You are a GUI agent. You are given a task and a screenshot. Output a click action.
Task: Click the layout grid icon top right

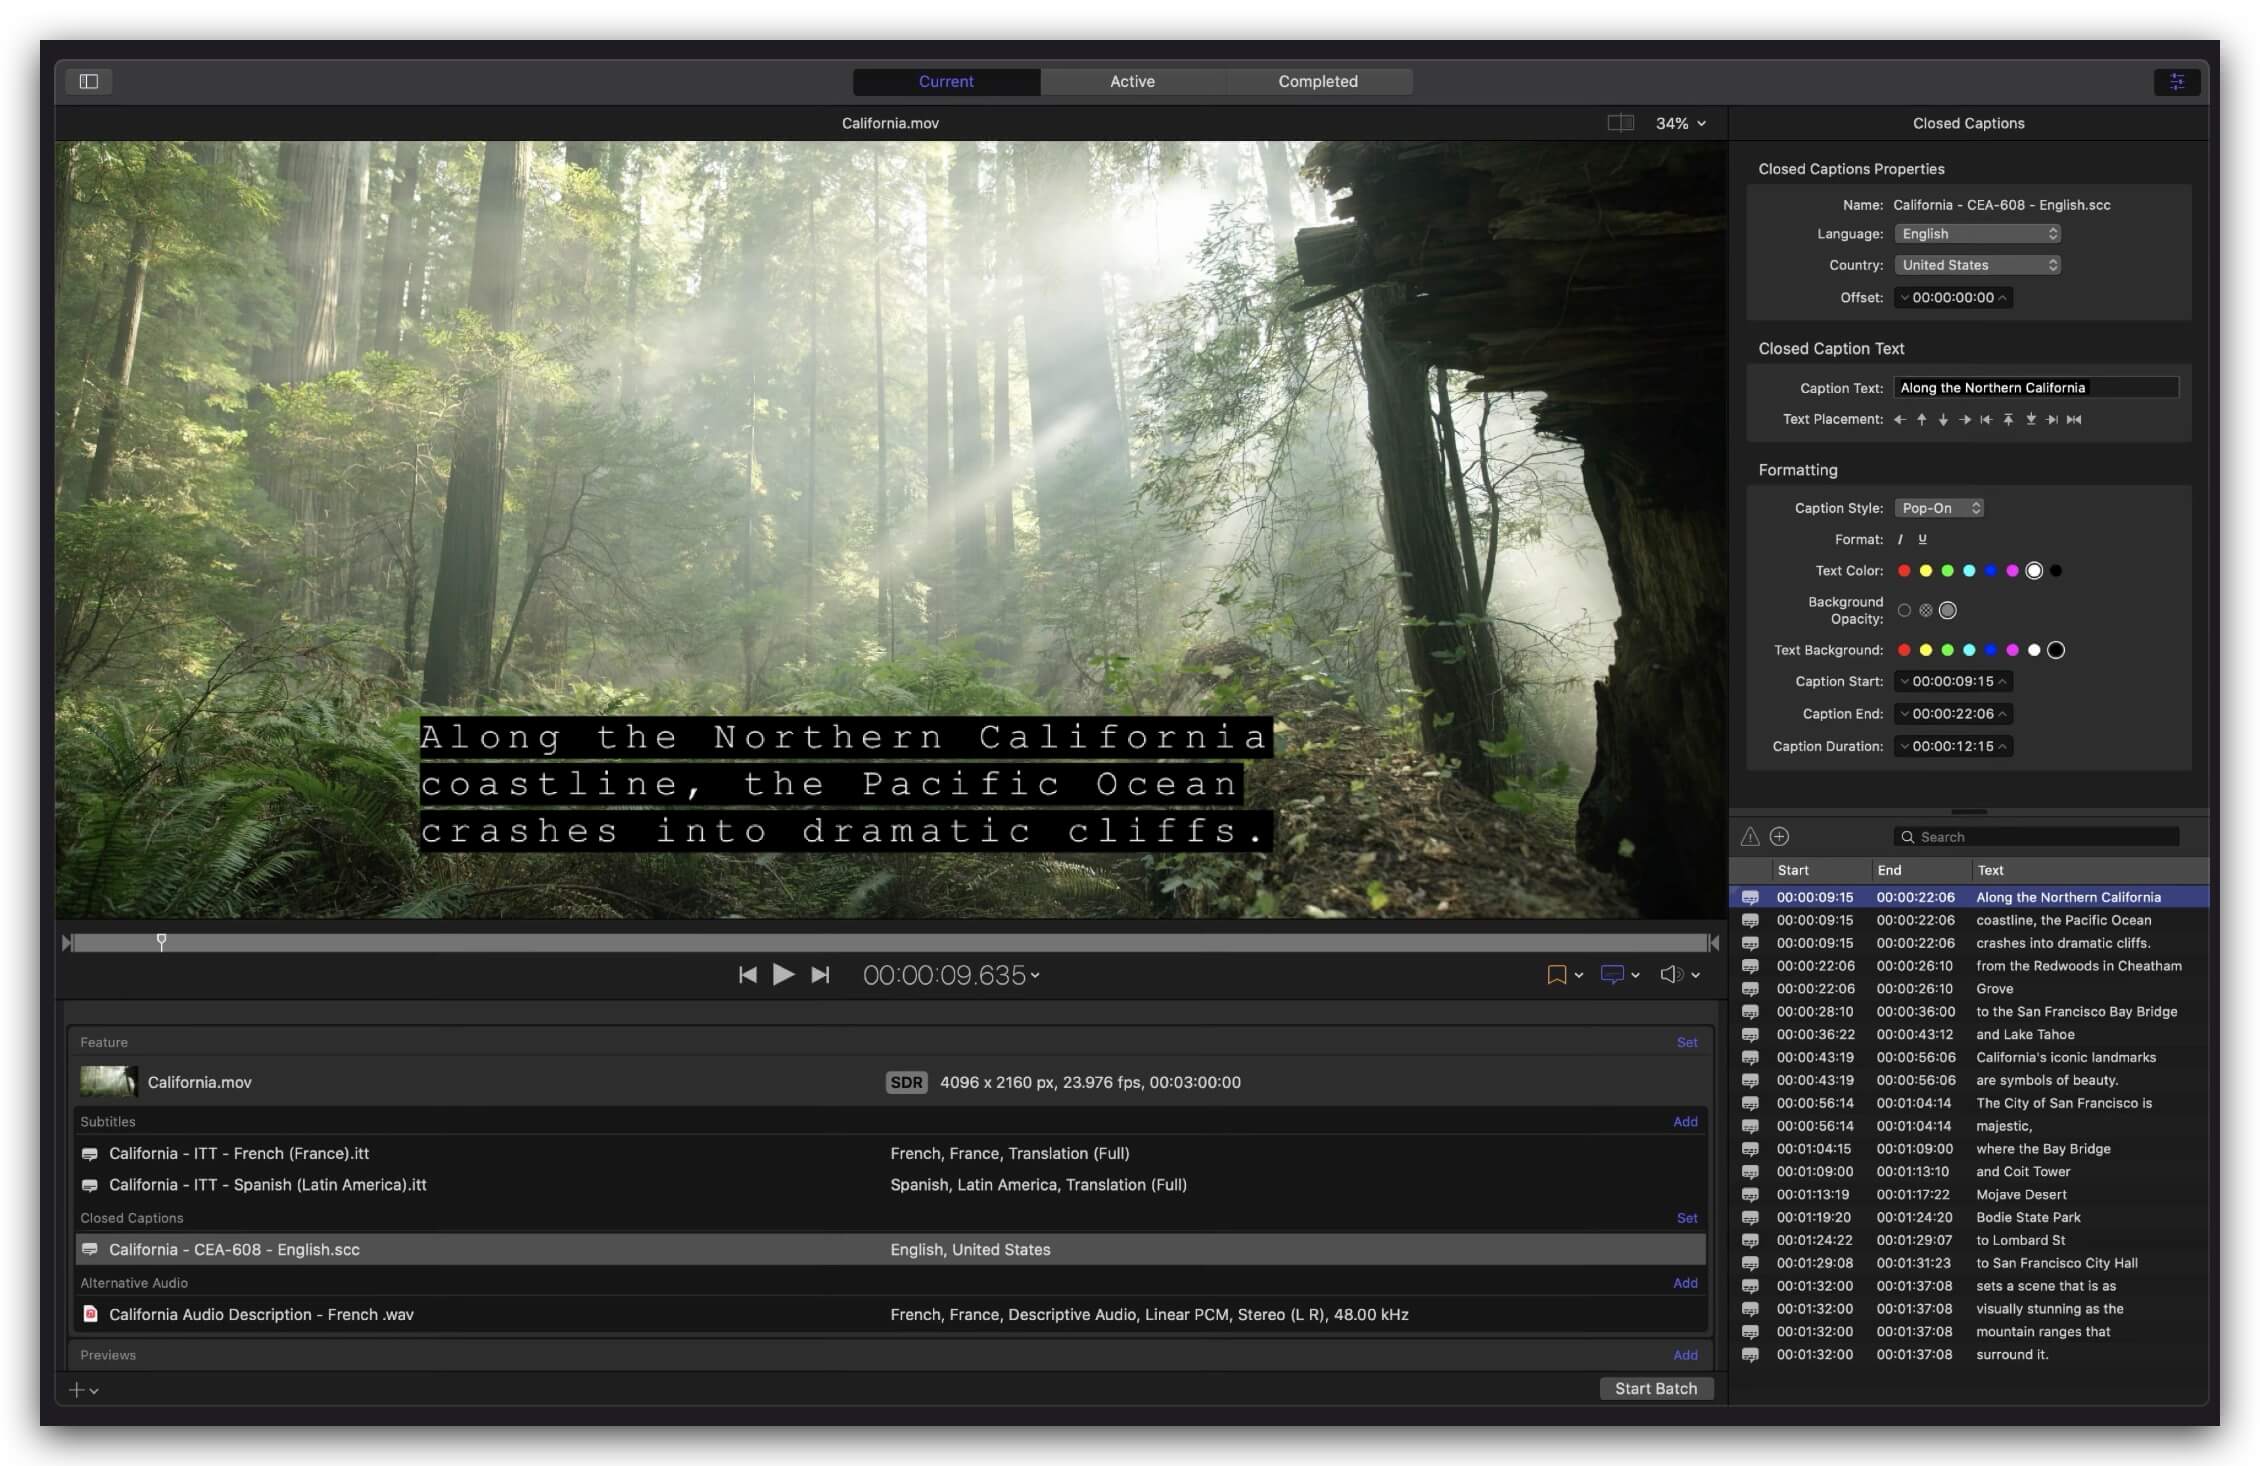pos(2178,81)
